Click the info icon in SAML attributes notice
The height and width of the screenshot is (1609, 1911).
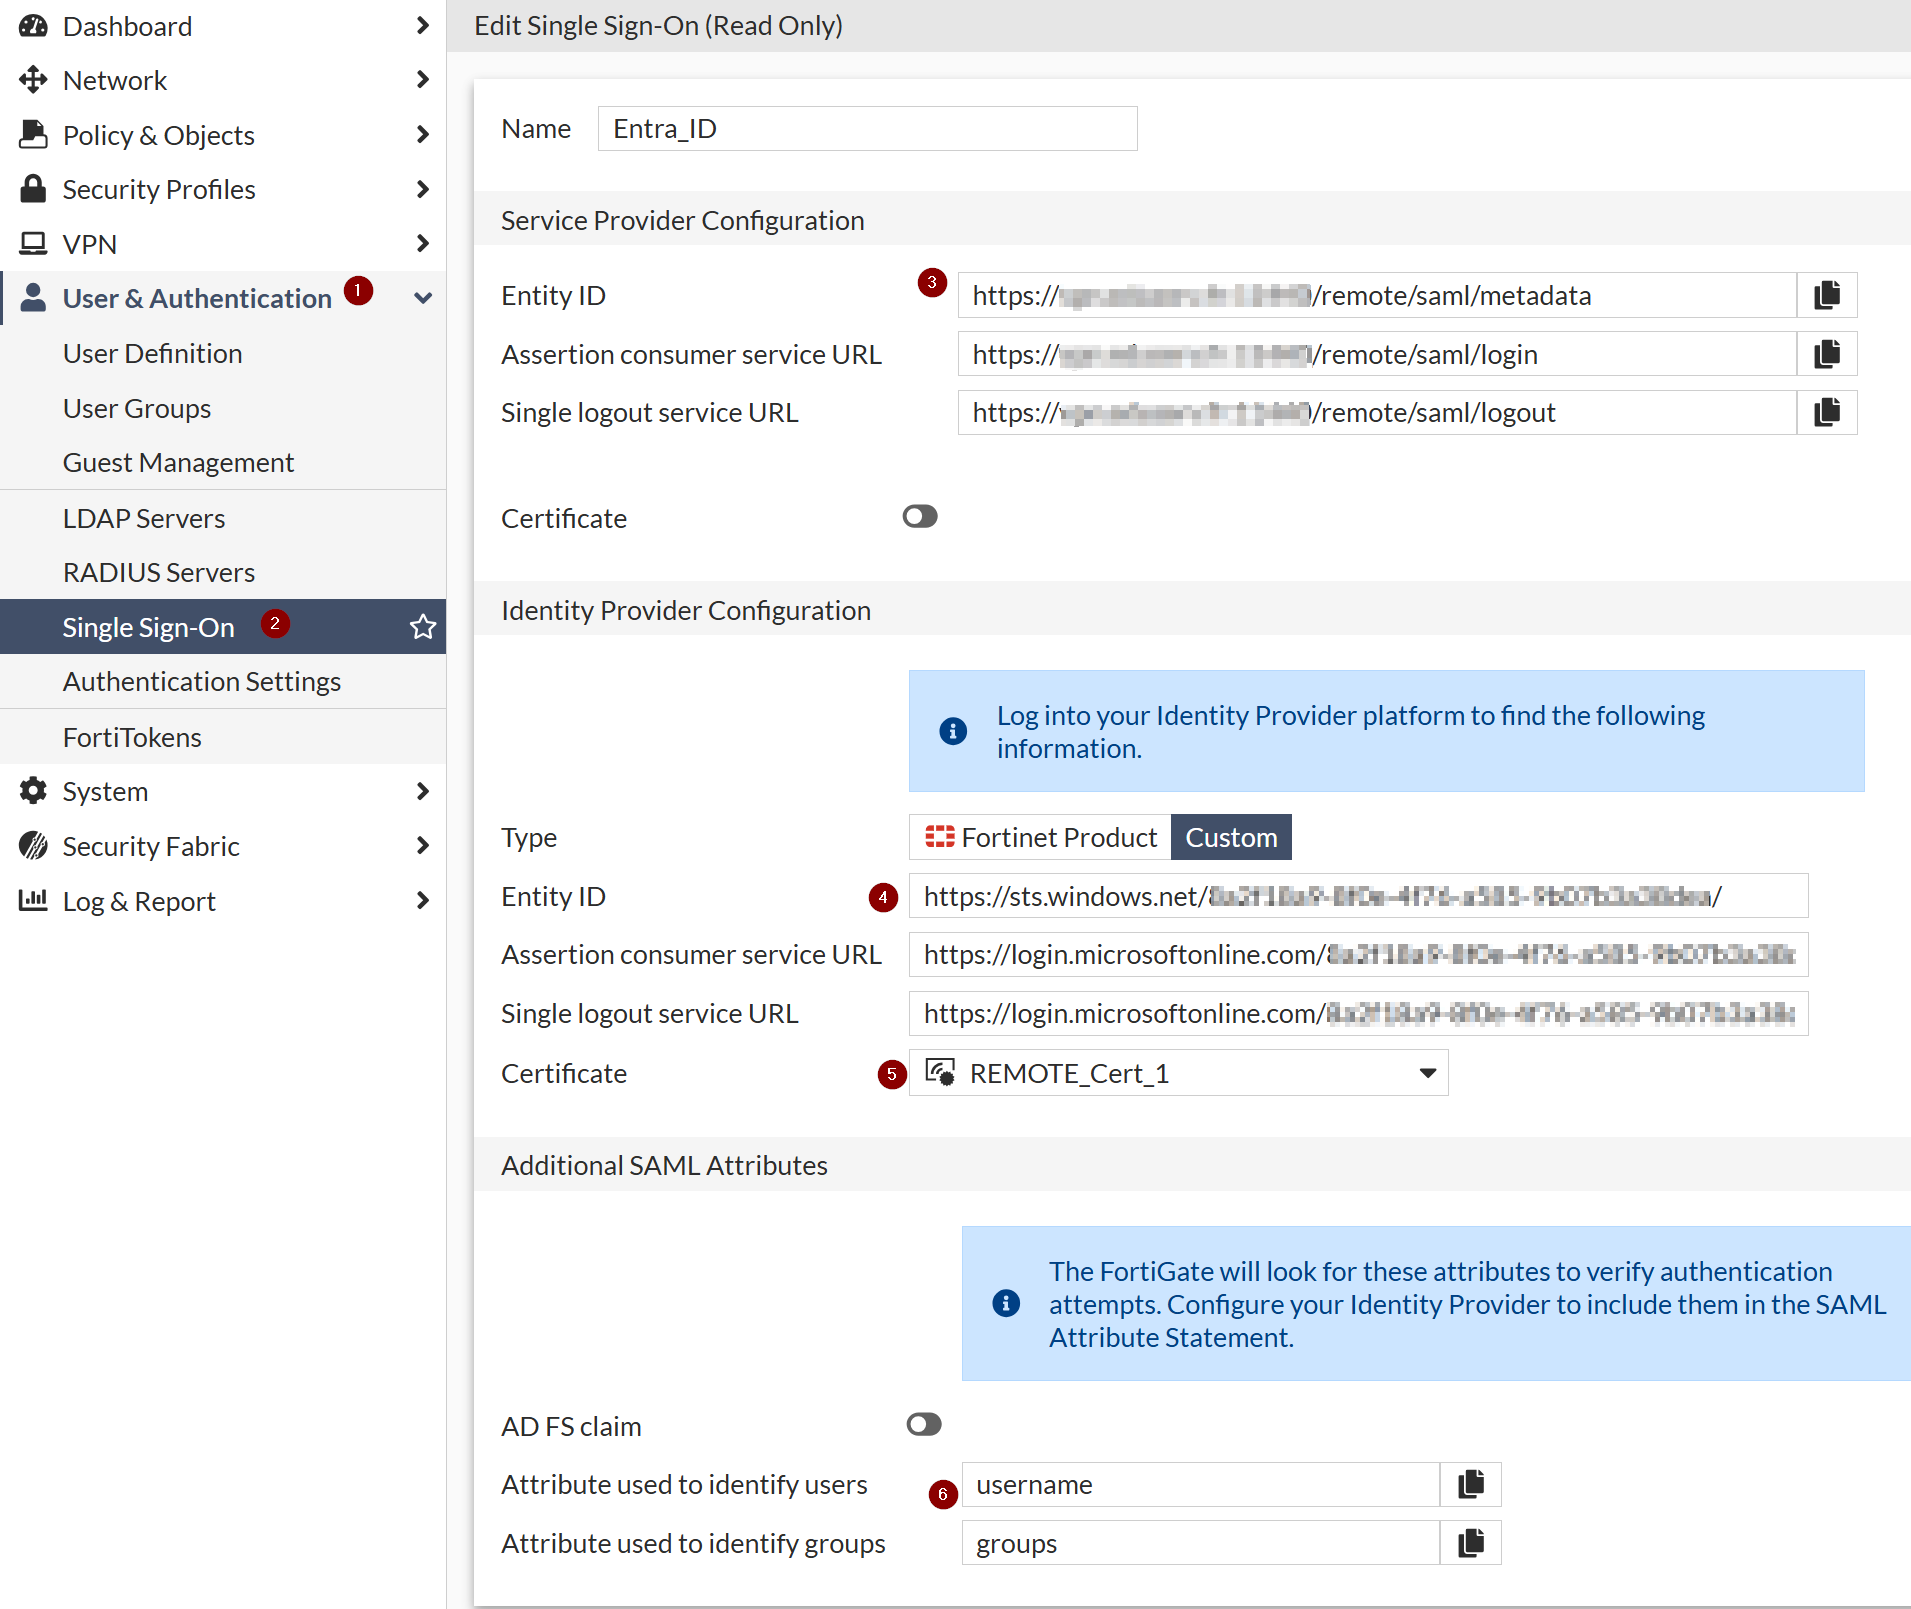(1006, 1303)
